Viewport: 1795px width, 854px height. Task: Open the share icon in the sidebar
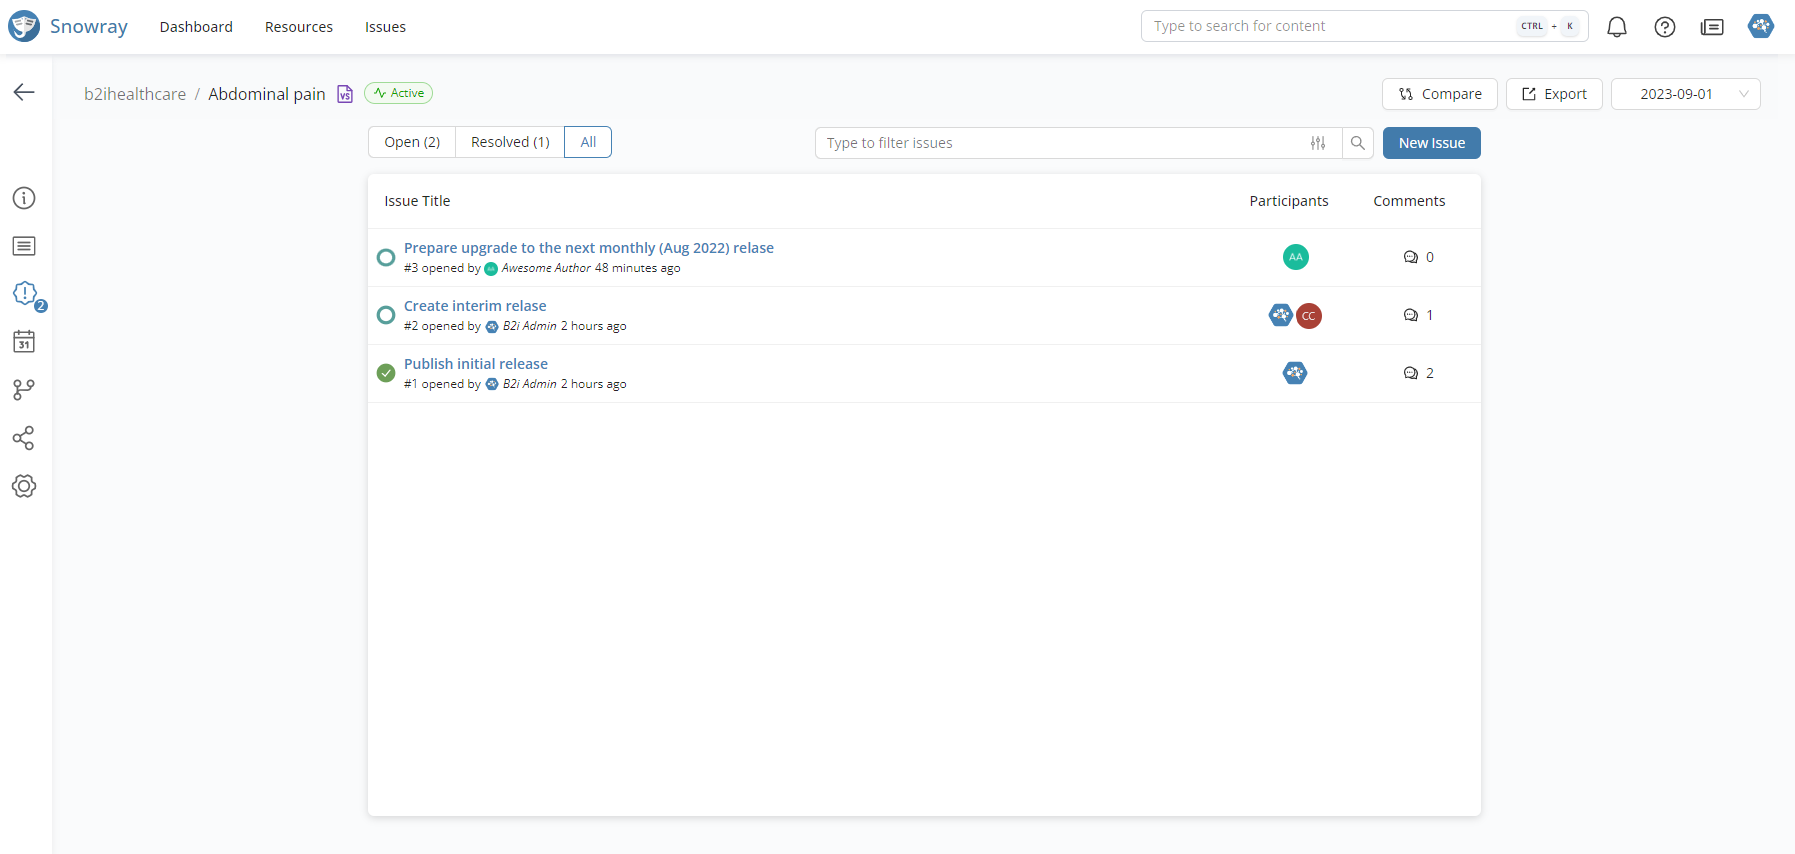pyautogui.click(x=24, y=438)
